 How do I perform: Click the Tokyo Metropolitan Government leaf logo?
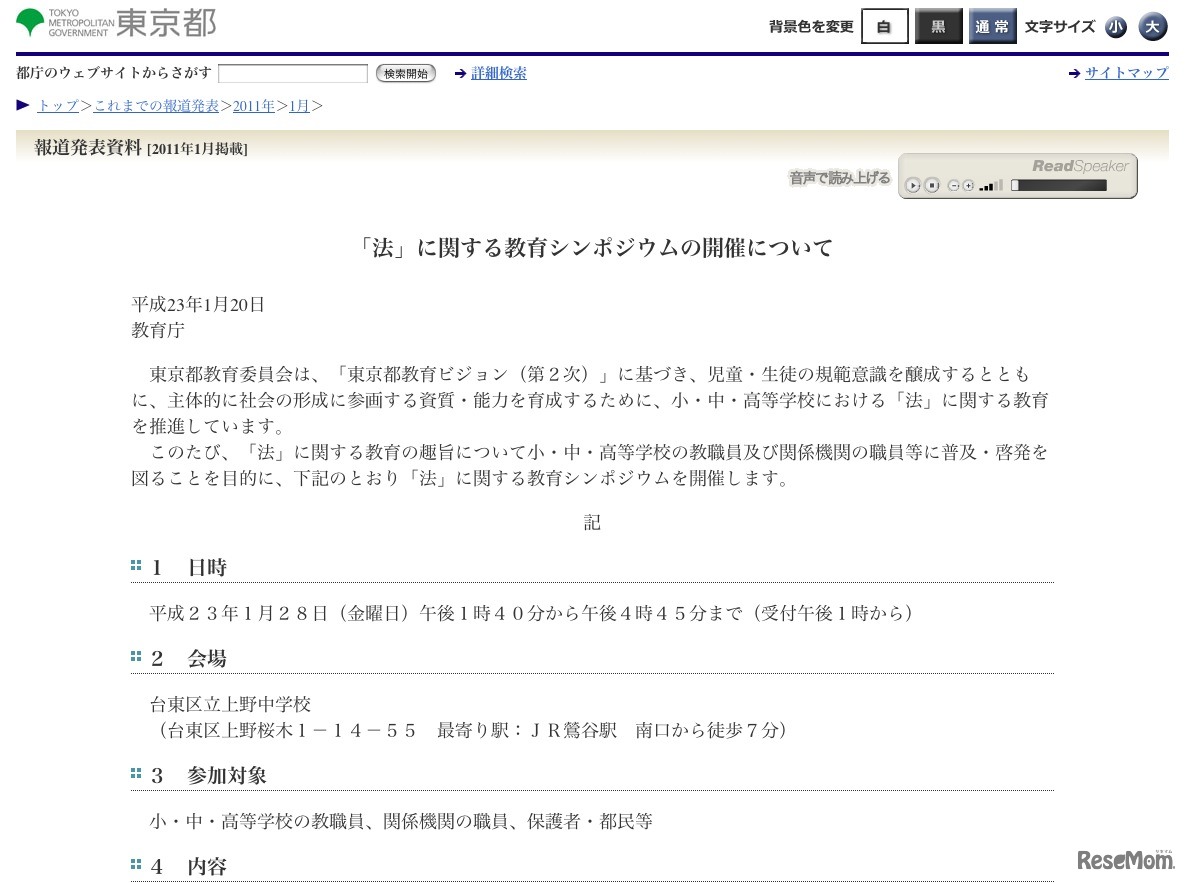pyautogui.click(x=32, y=22)
